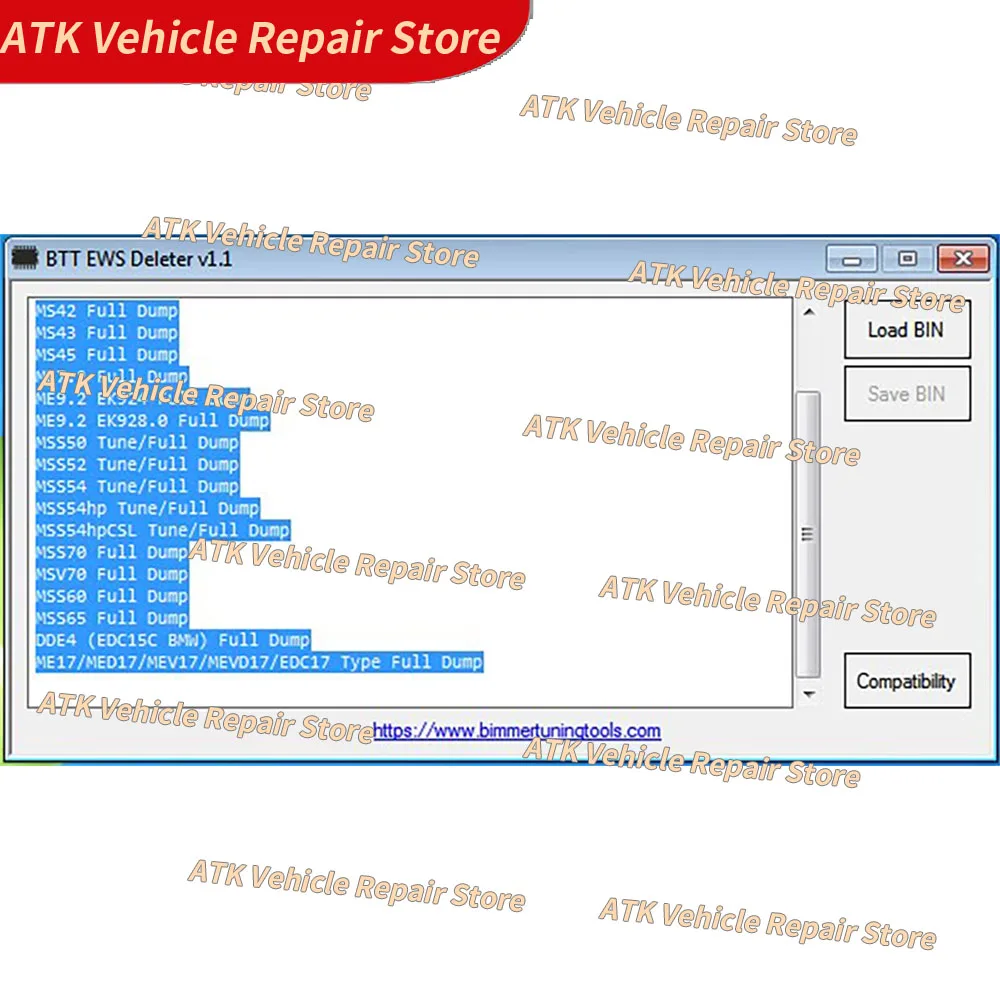Select MSV70 Full Dump row
The width and height of the screenshot is (1000, 1000).
[x=112, y=574]
